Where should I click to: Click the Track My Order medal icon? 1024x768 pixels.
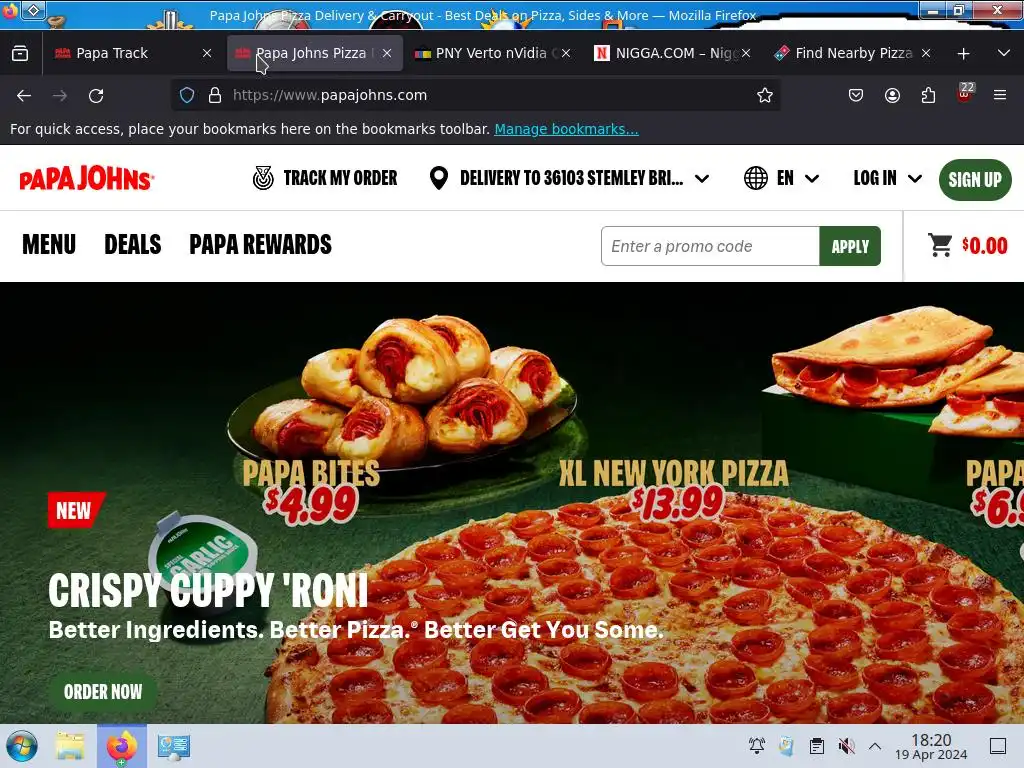click(x=263, y=178)
